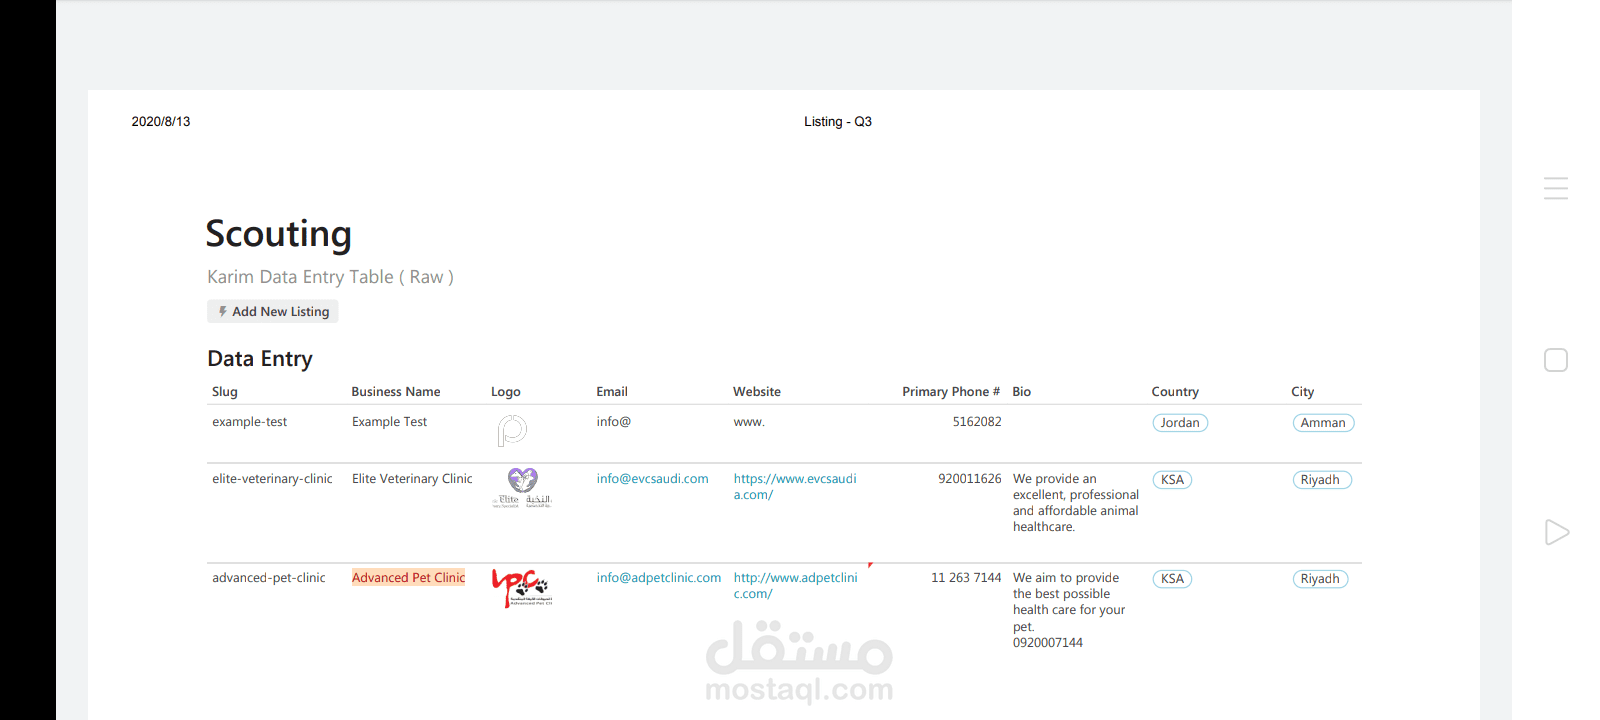
Task: Click the Slug column header
Action: tap(225, 392)
